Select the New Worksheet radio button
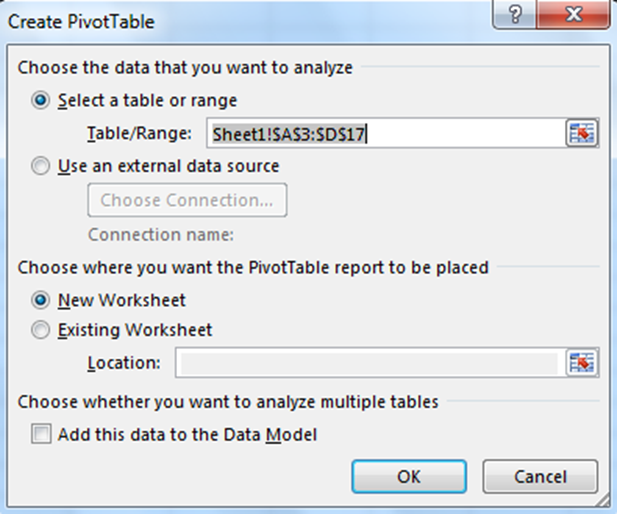 click(41, 299)
